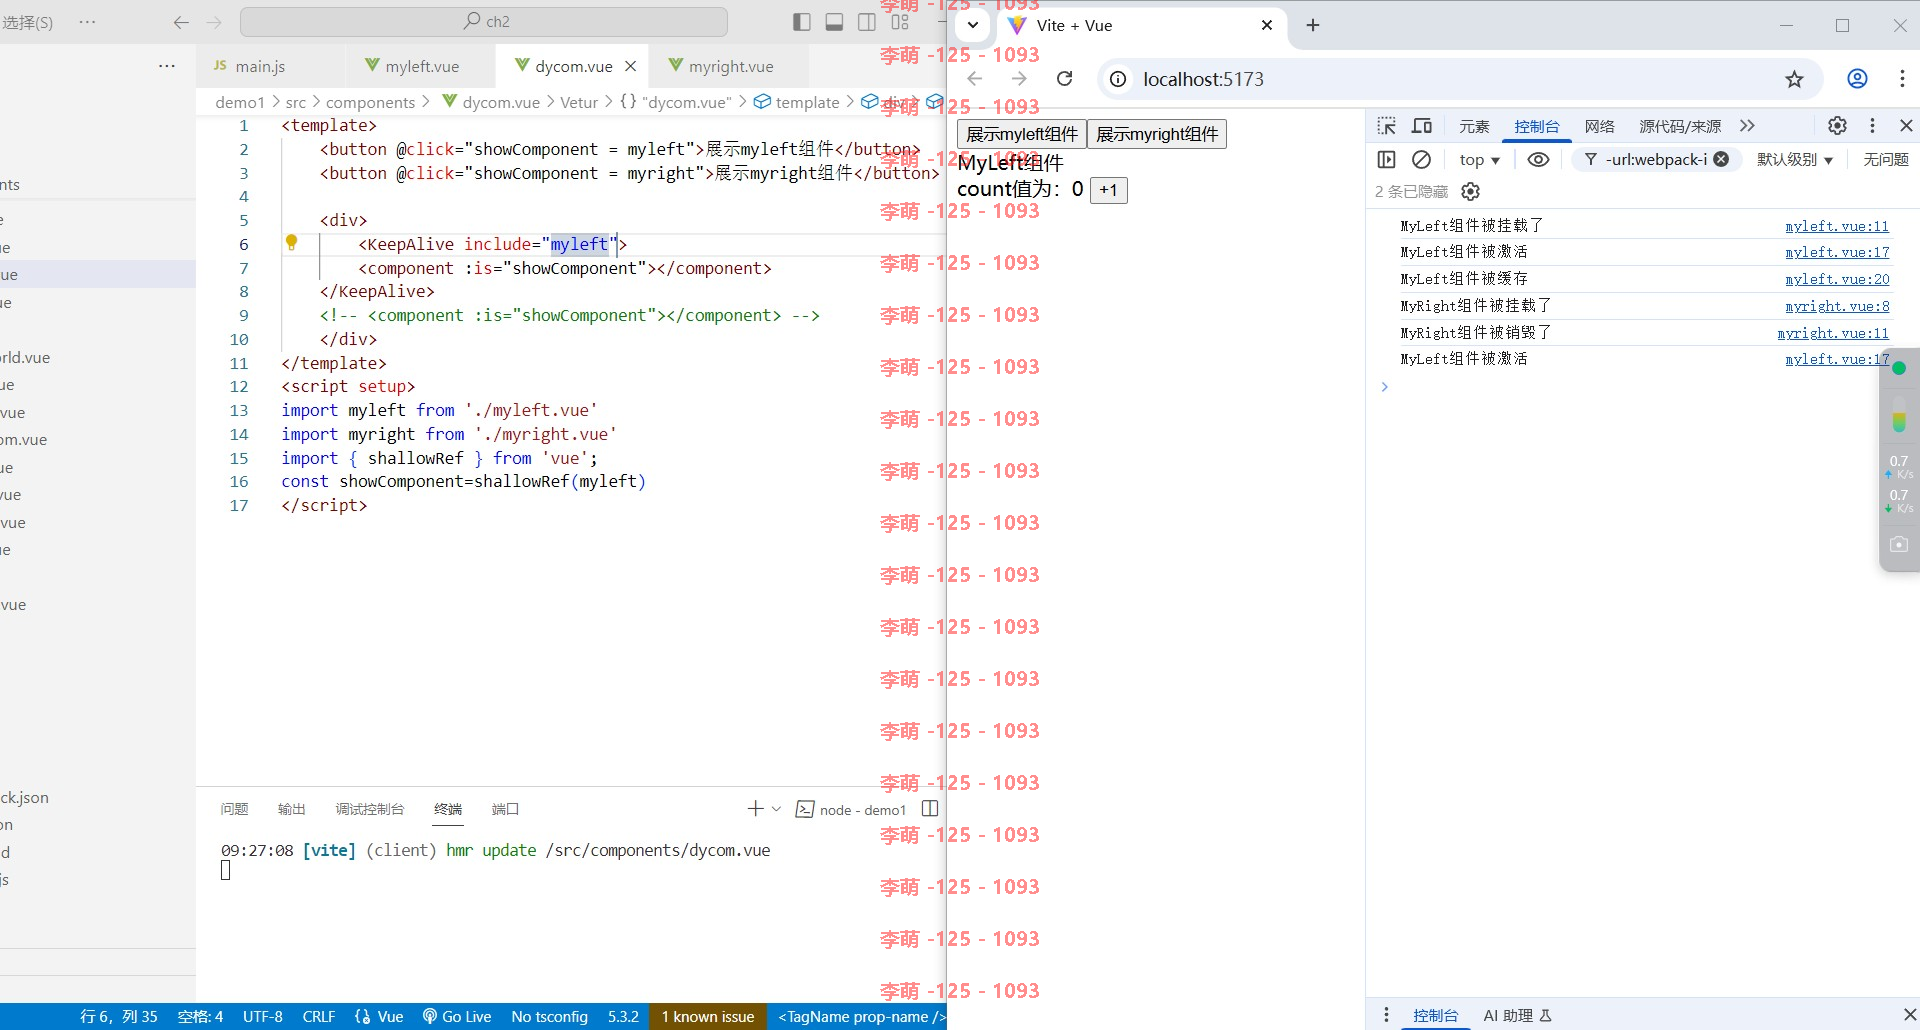Click the lightbulb quick fix icon

pyautogui.click(x=291, y=243)
